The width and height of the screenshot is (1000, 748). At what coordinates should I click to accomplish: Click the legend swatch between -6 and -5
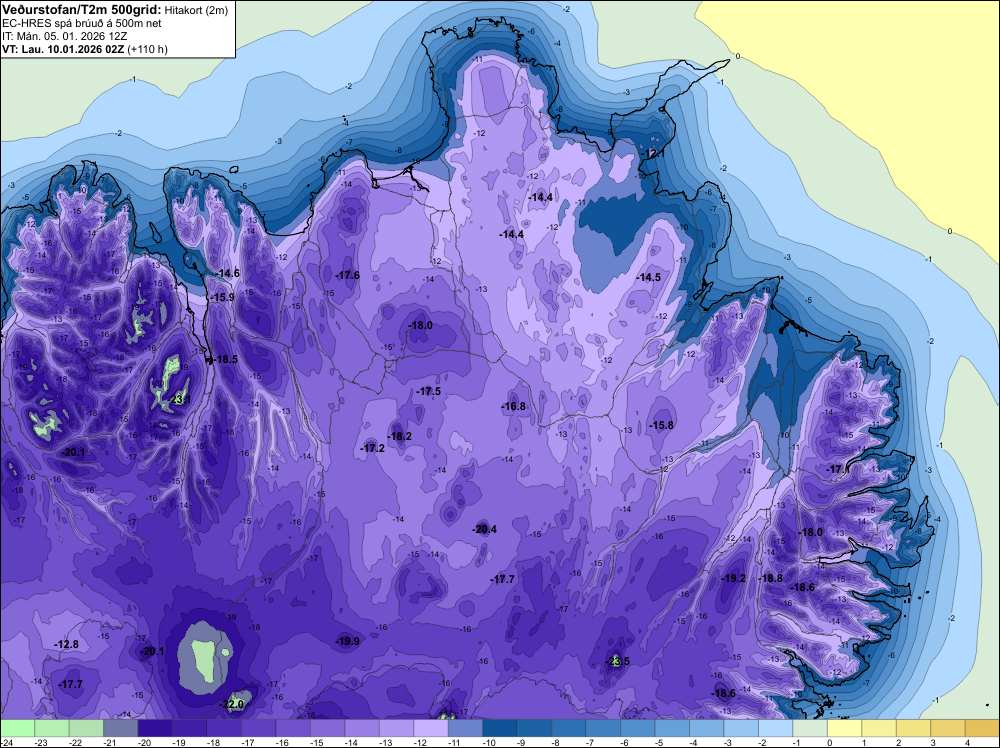637,728
